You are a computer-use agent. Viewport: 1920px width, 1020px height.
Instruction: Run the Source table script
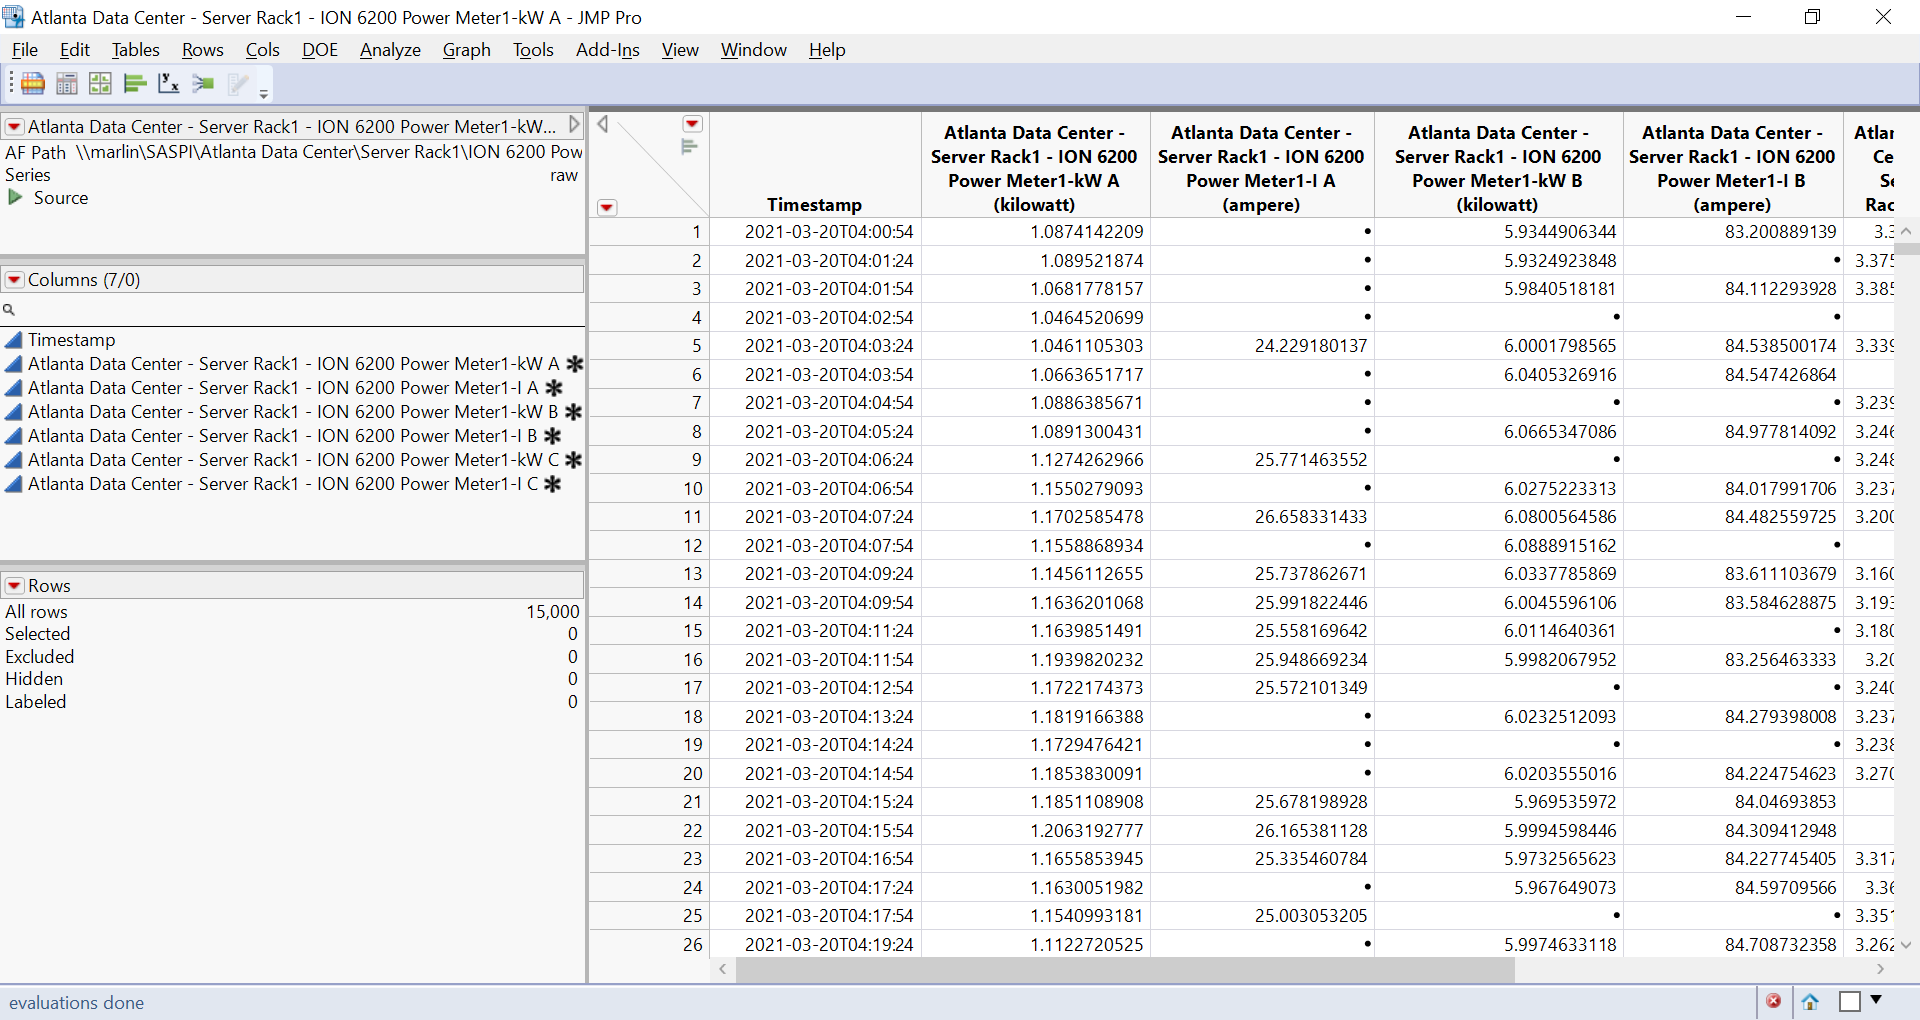(x=15, y=198)
